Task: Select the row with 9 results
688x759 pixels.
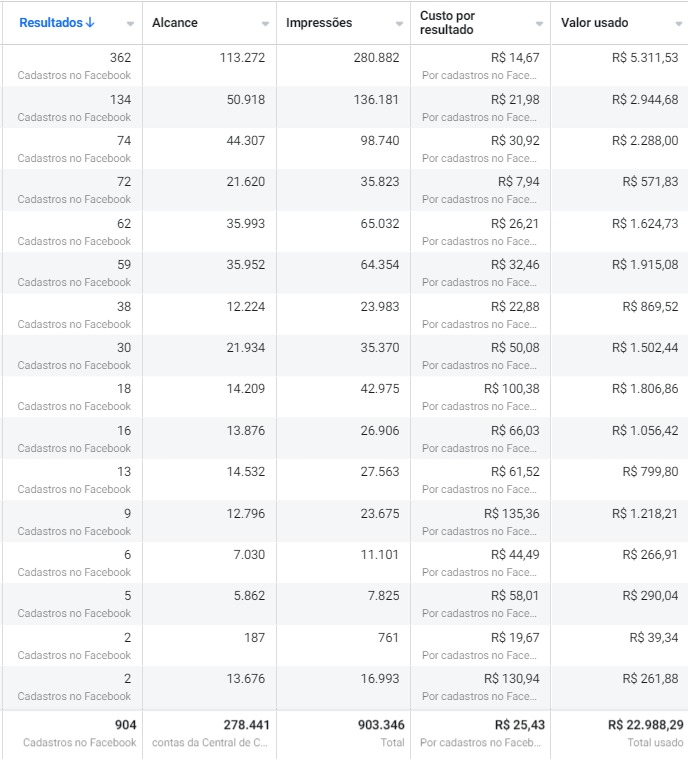Action: pos(344,522)
